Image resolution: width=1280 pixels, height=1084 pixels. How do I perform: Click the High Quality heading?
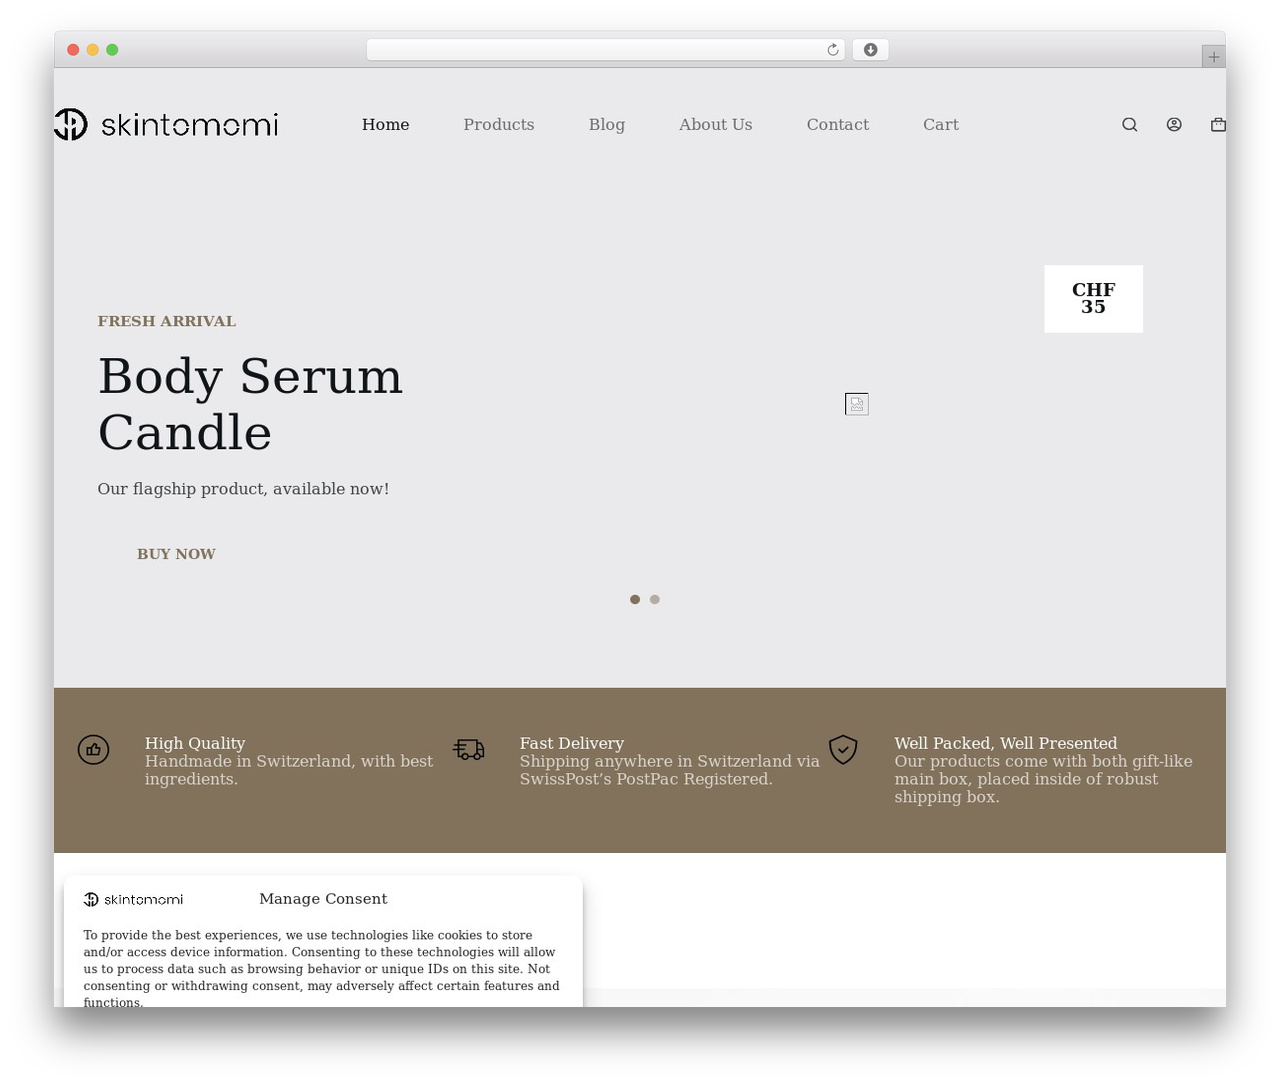pyautogui.click(x=195, y=743)
